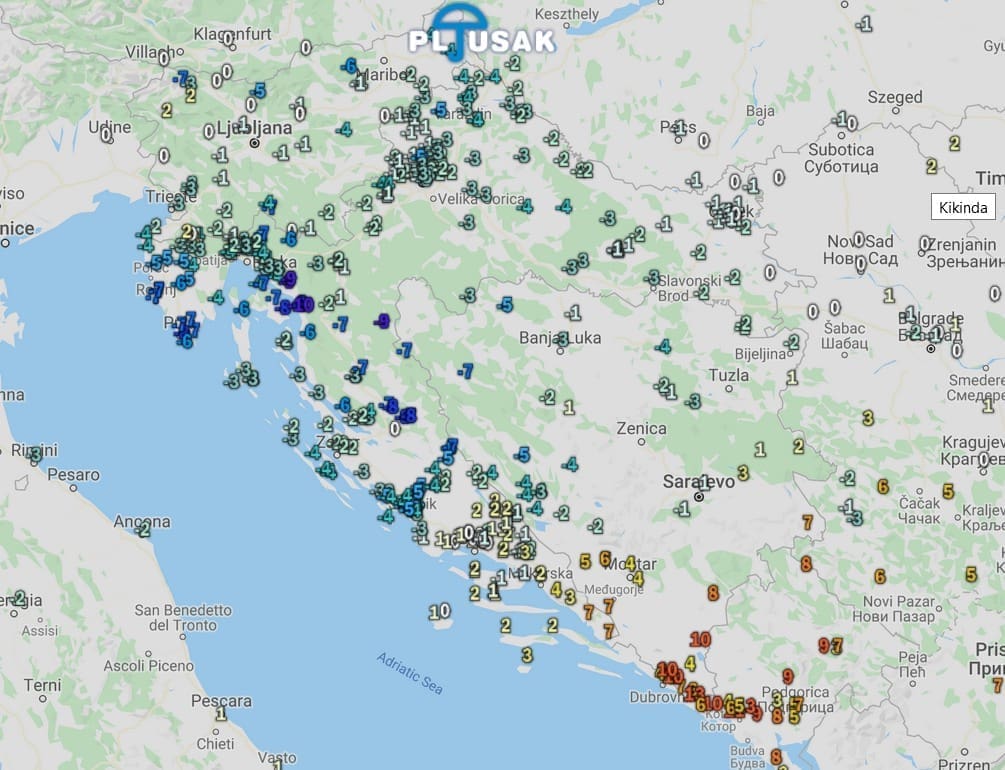The image size is (1005, 770).
Task: Click the San Benedetto del Tronto label
Action: click(183, 617)
